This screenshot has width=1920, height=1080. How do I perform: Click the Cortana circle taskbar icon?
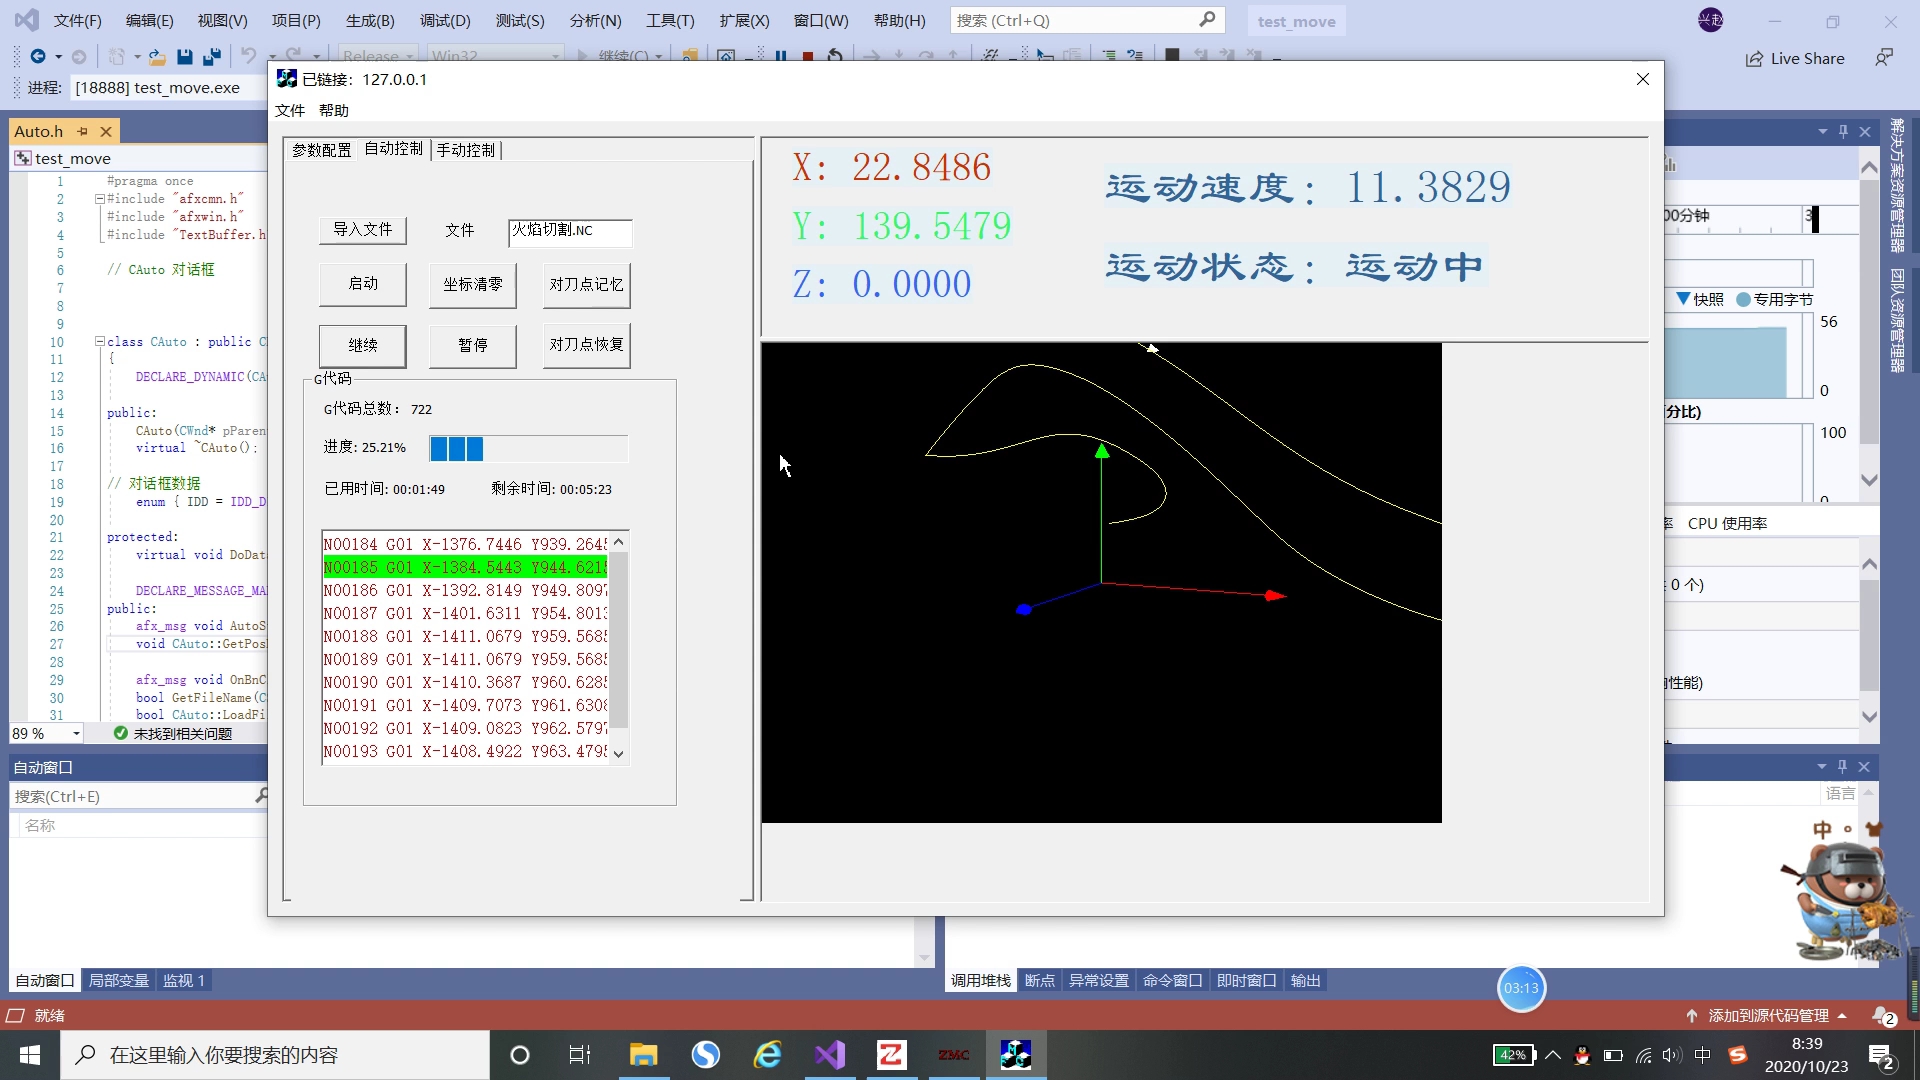(x=520, y=1055)
